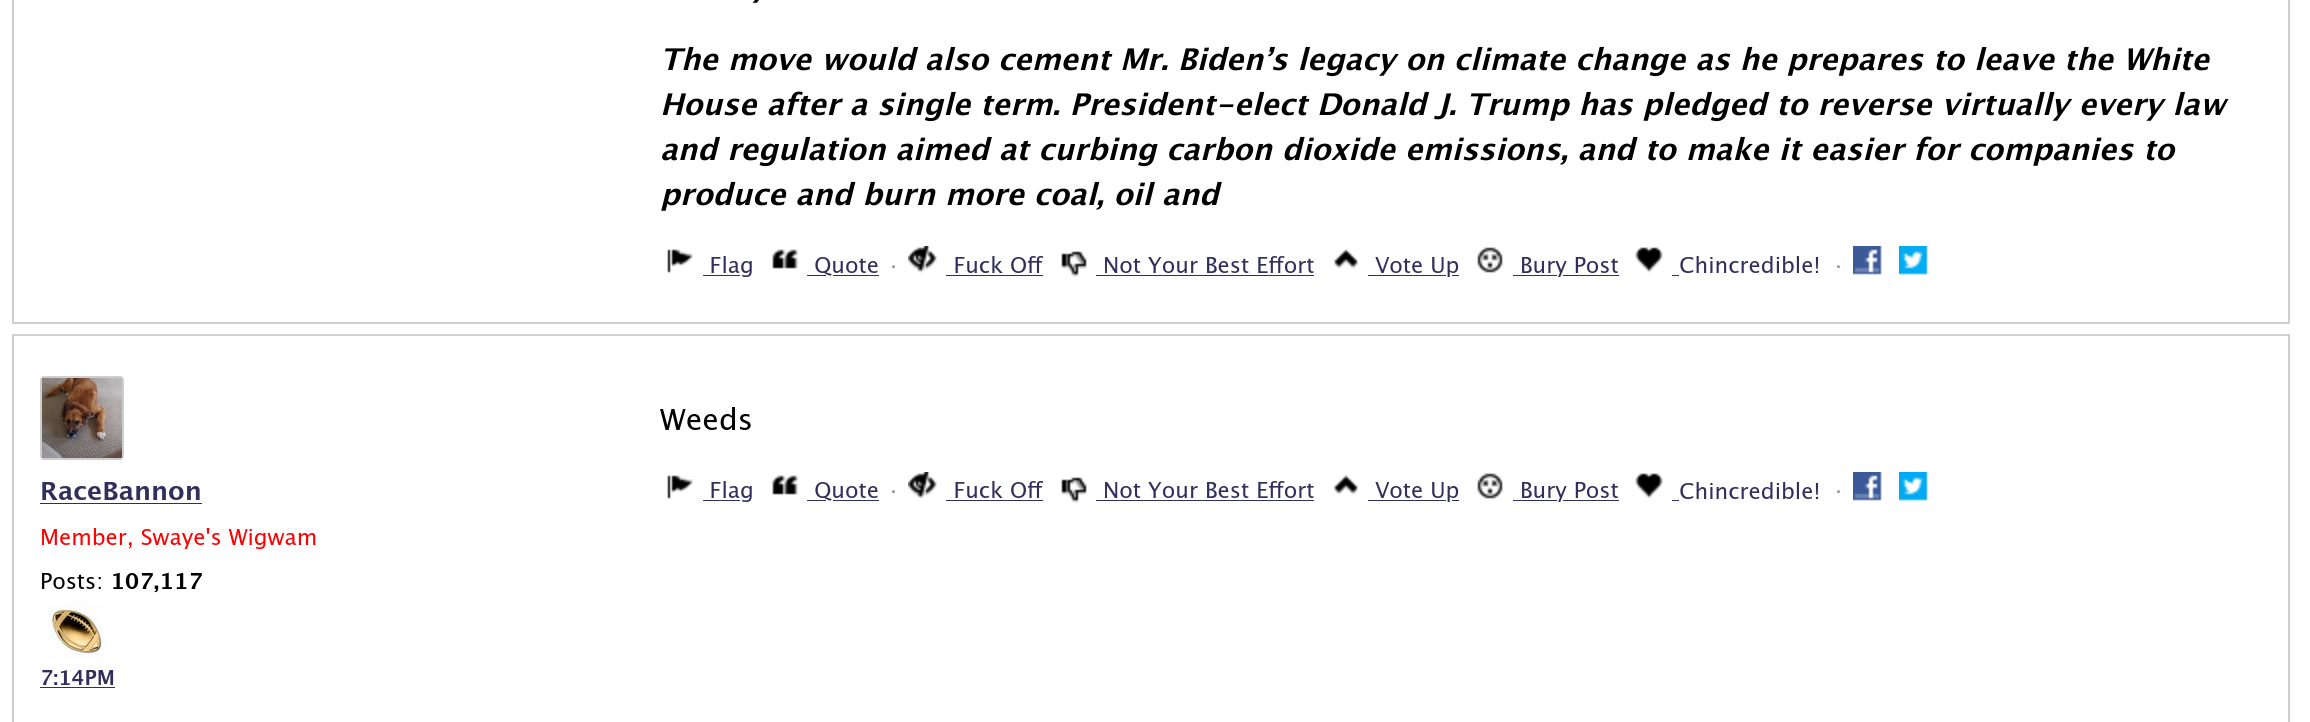Click the gold football badge under post count
The image size is (2310, 722).
tap(77, 631)
